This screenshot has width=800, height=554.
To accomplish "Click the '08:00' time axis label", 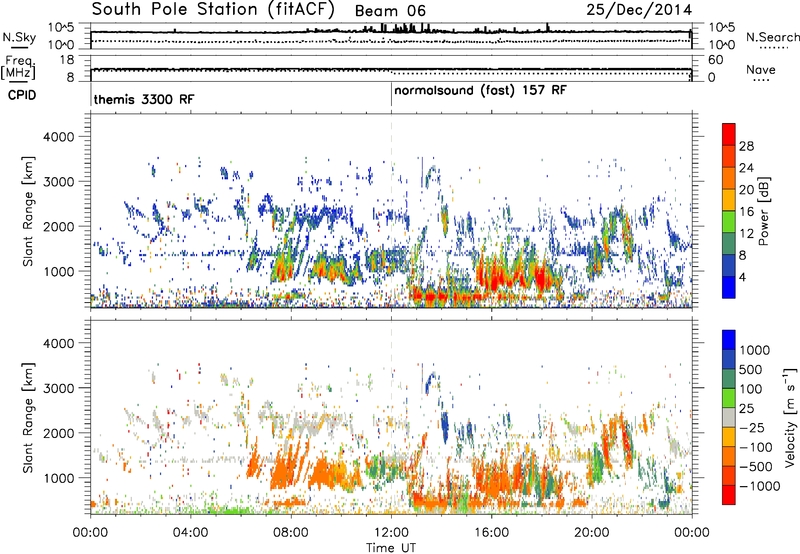I will click(291, 533).
